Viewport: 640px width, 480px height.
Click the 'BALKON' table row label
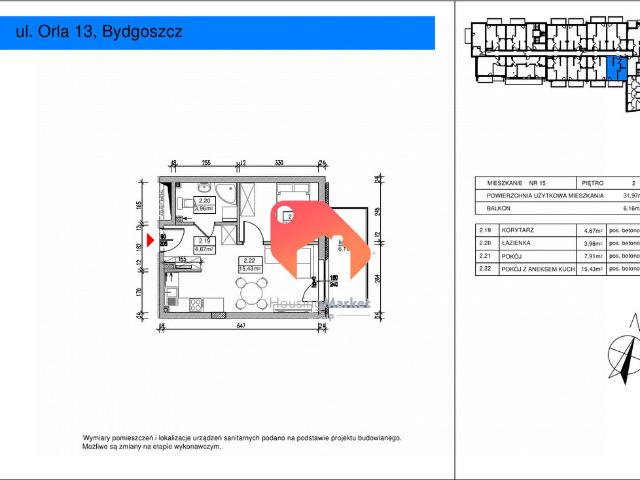tap(499, 208)
